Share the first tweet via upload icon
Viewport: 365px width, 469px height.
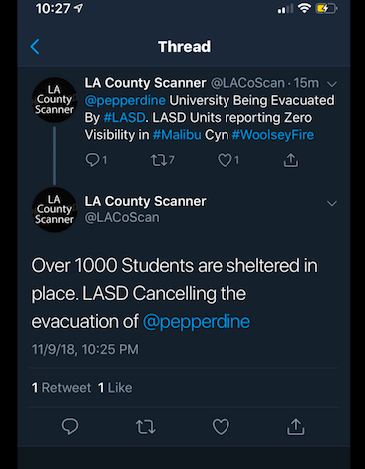291,160
